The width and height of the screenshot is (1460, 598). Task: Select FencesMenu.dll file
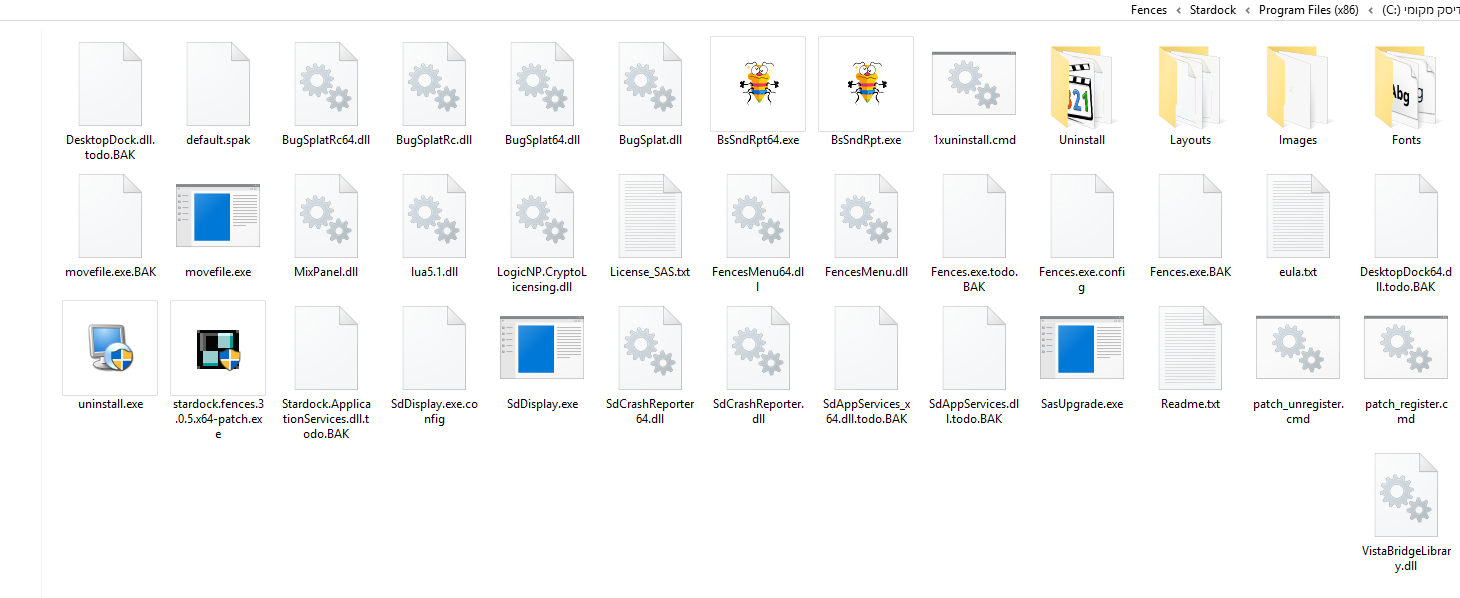click(866, 225)
